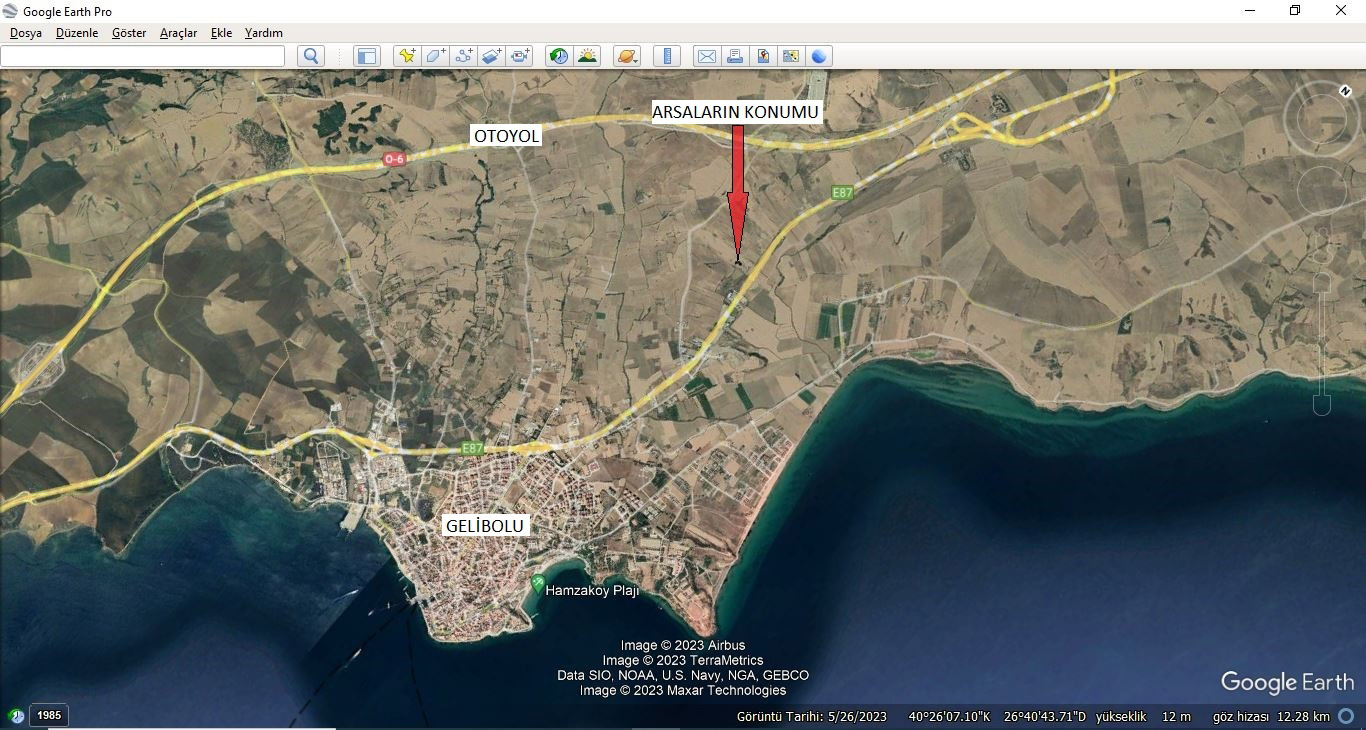The height and width of the screenshot is (730, 1366).
Task: Click the Save Image toolbar icon
Action: click(x=763, y=56)
